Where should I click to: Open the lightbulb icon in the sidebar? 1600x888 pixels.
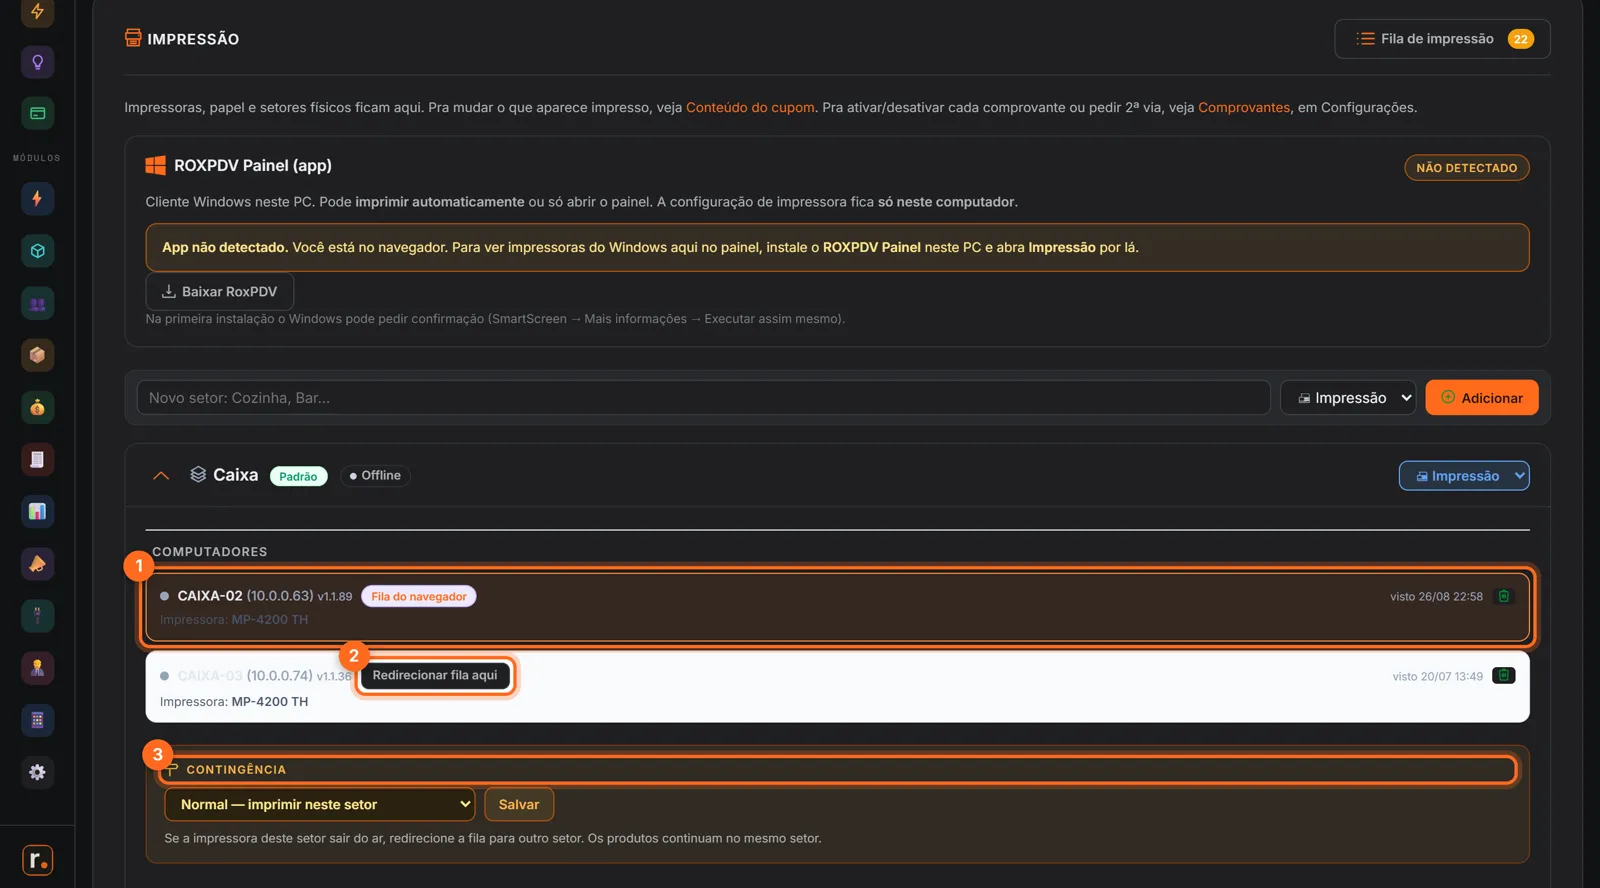[37, 62]
